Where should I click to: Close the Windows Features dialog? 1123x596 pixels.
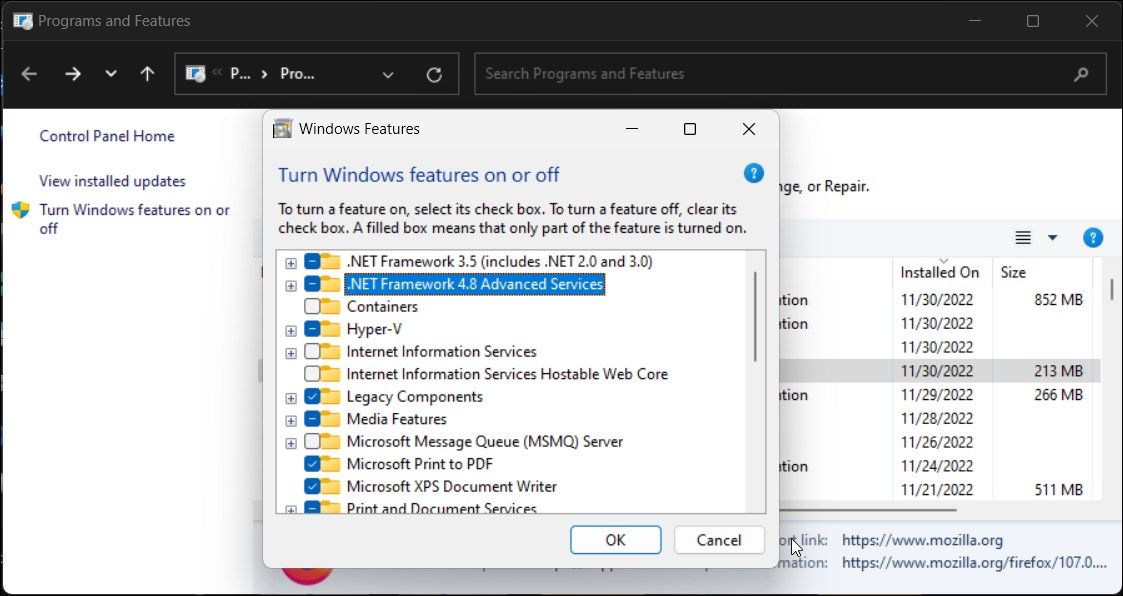click(x=748, y=129)
